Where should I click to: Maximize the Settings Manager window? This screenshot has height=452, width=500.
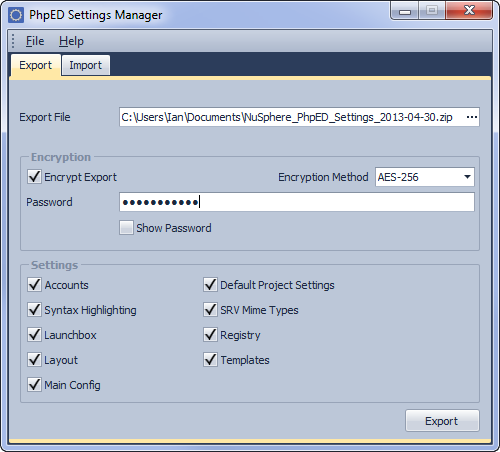(x=432, y=10)
